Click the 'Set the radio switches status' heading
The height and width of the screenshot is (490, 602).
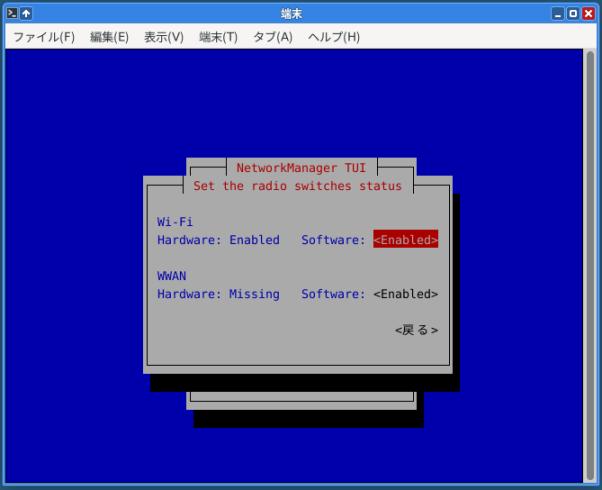298,186
